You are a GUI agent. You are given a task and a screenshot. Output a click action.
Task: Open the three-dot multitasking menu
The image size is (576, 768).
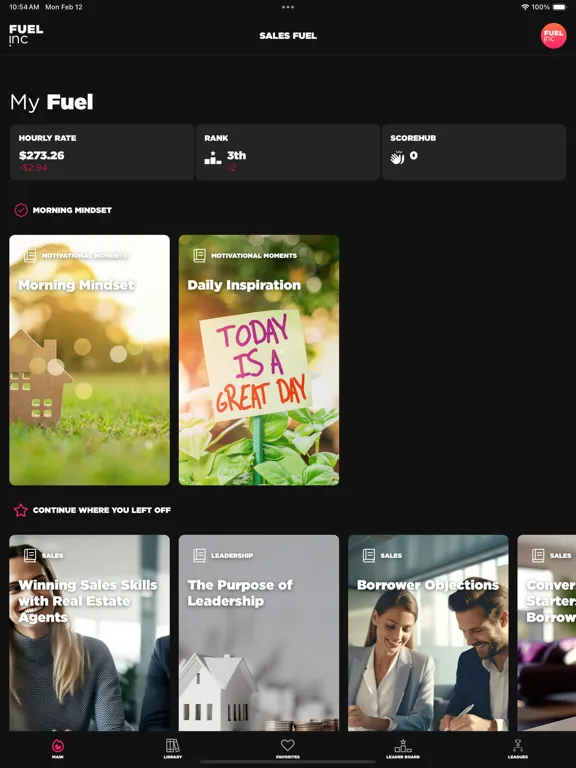[x=288, y=7]
